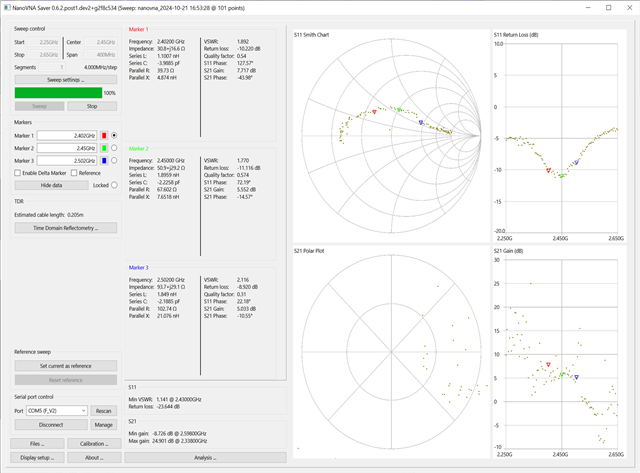Open the Analysis window
This screenshot has width=640, height=473.
205,457
